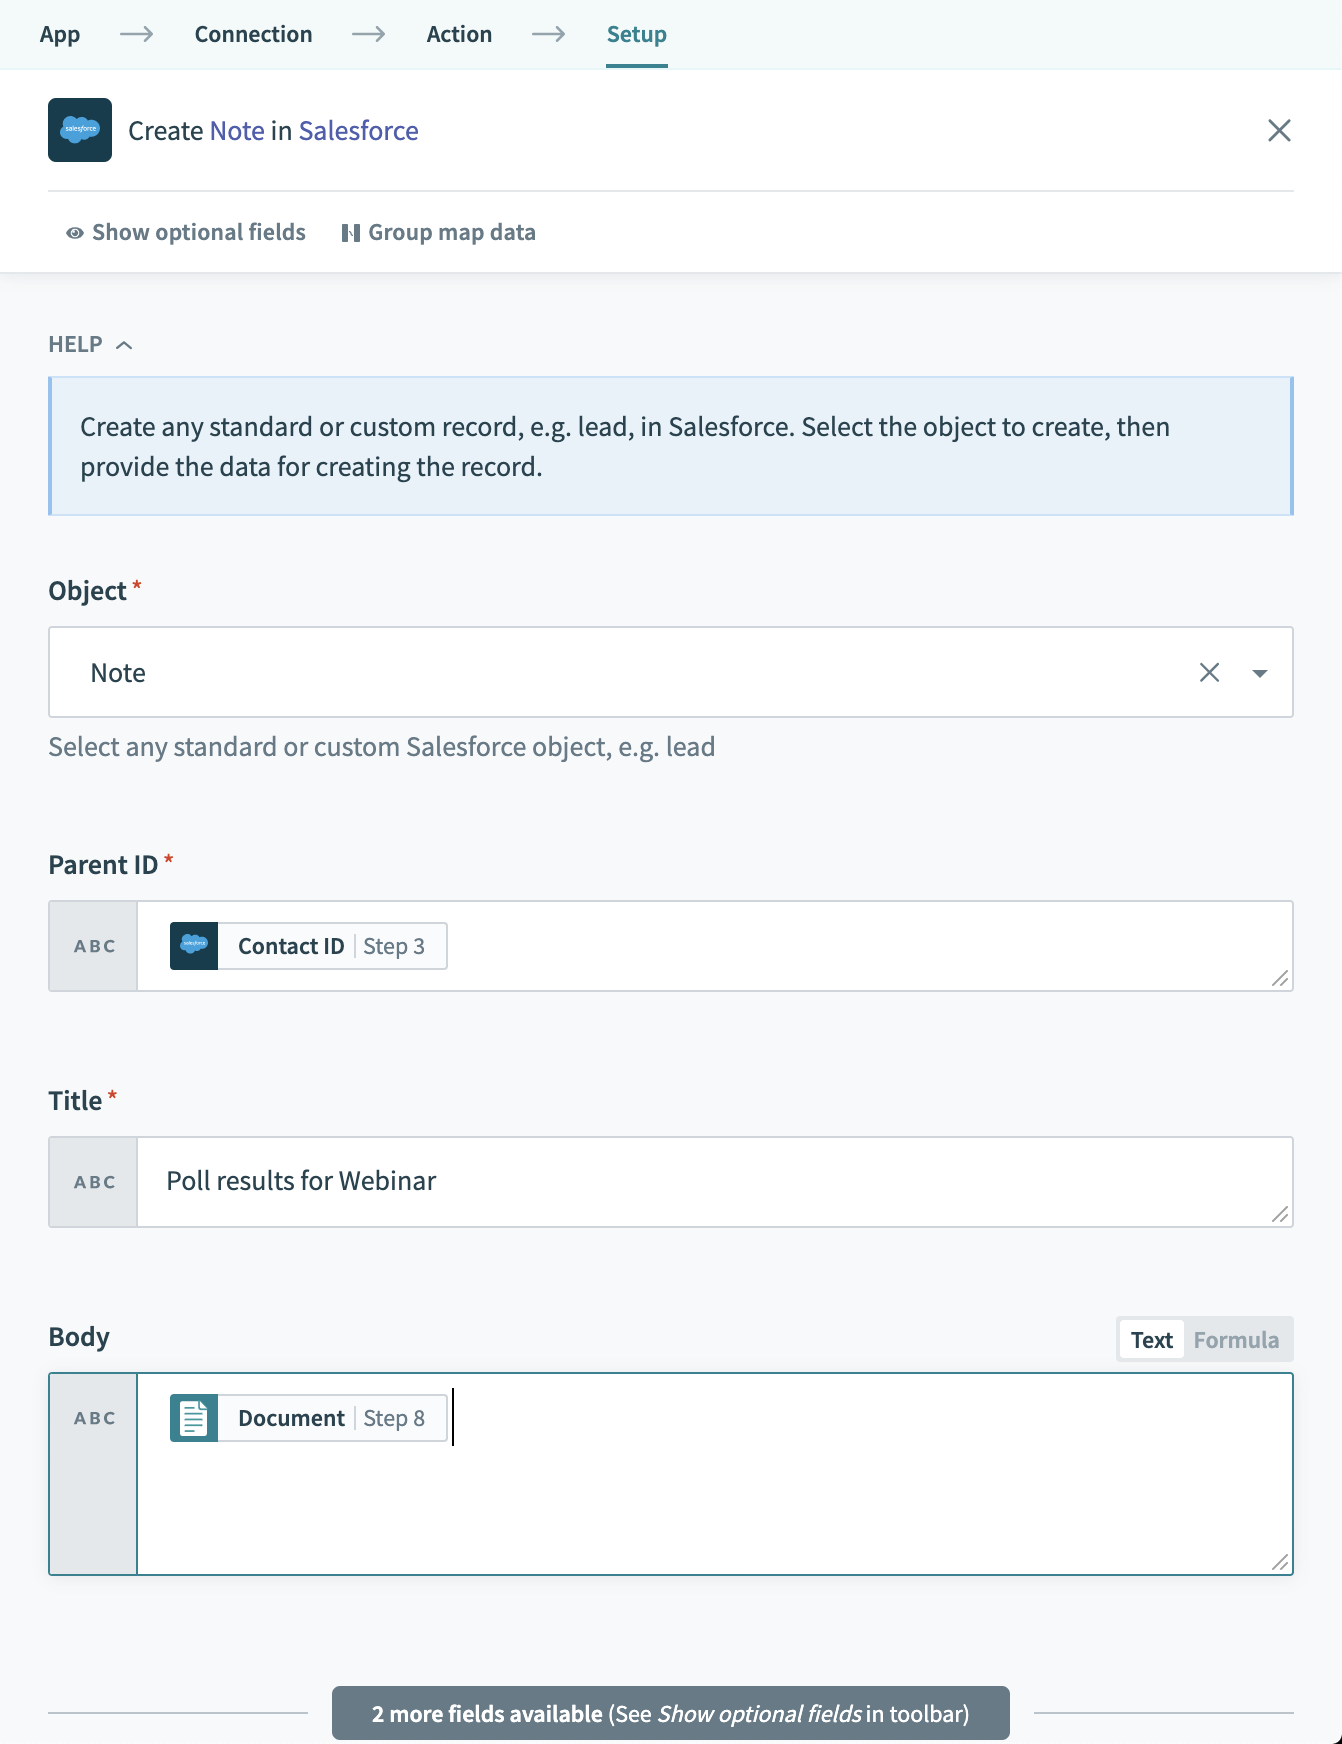Switch to the Action step

tap(459, 33)
